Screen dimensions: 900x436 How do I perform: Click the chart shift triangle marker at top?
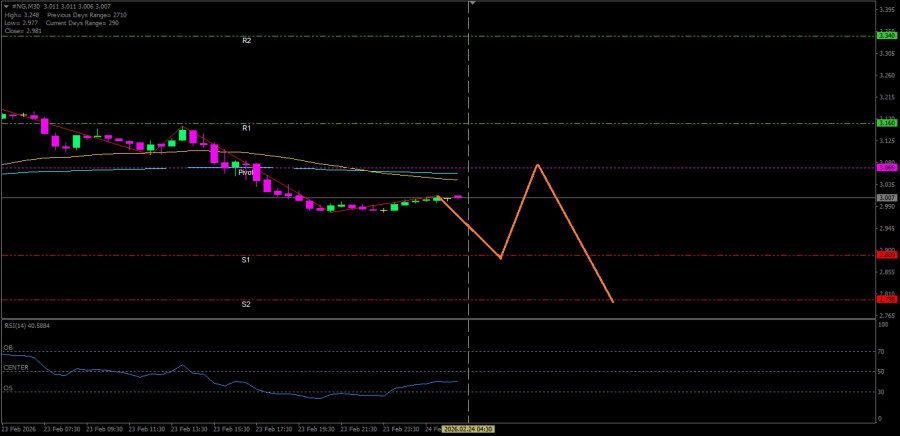pos(472,4)
